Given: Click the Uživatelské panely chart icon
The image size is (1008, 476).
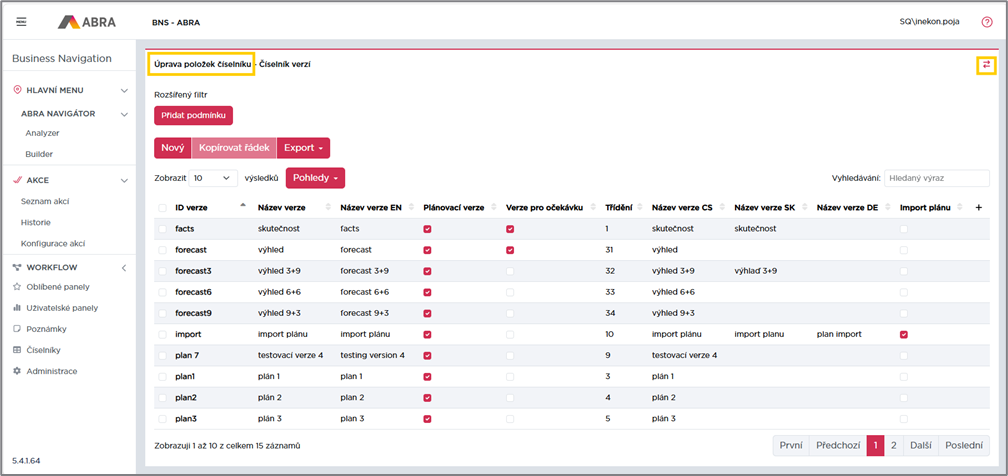Looking at the screenshot, I should point(17,307).
